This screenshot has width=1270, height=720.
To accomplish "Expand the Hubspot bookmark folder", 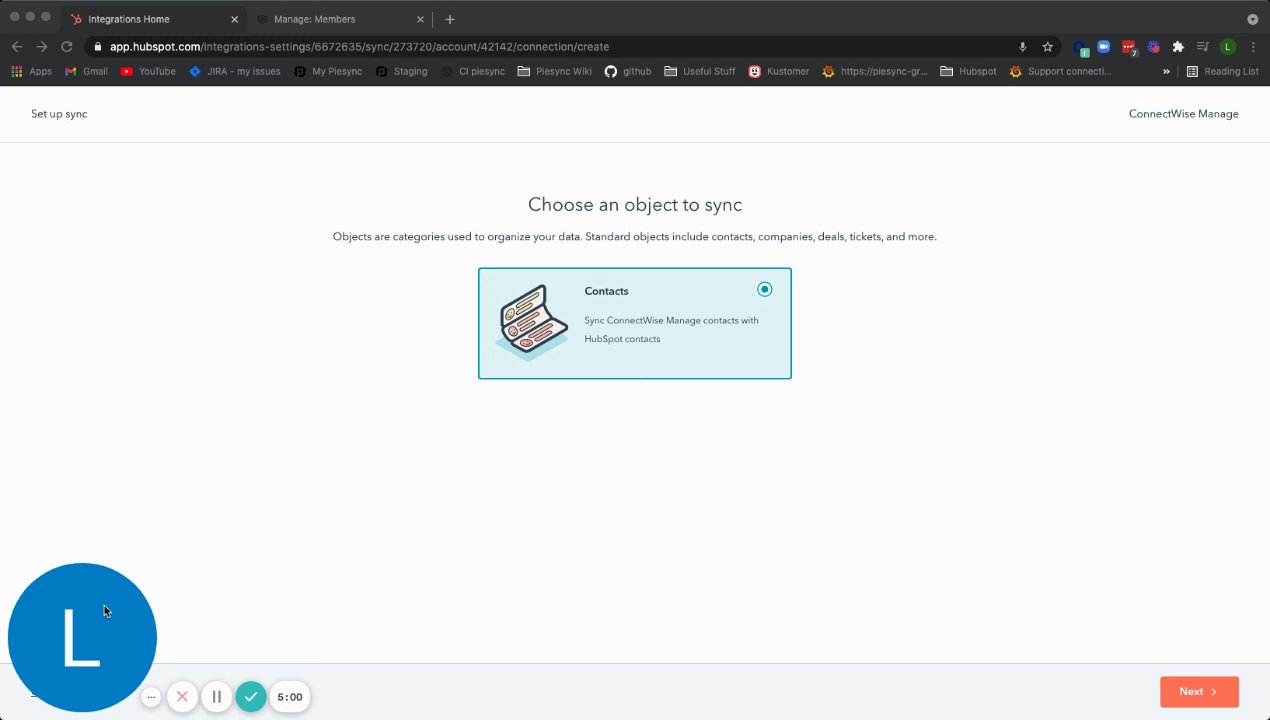I will click(968, 72).
